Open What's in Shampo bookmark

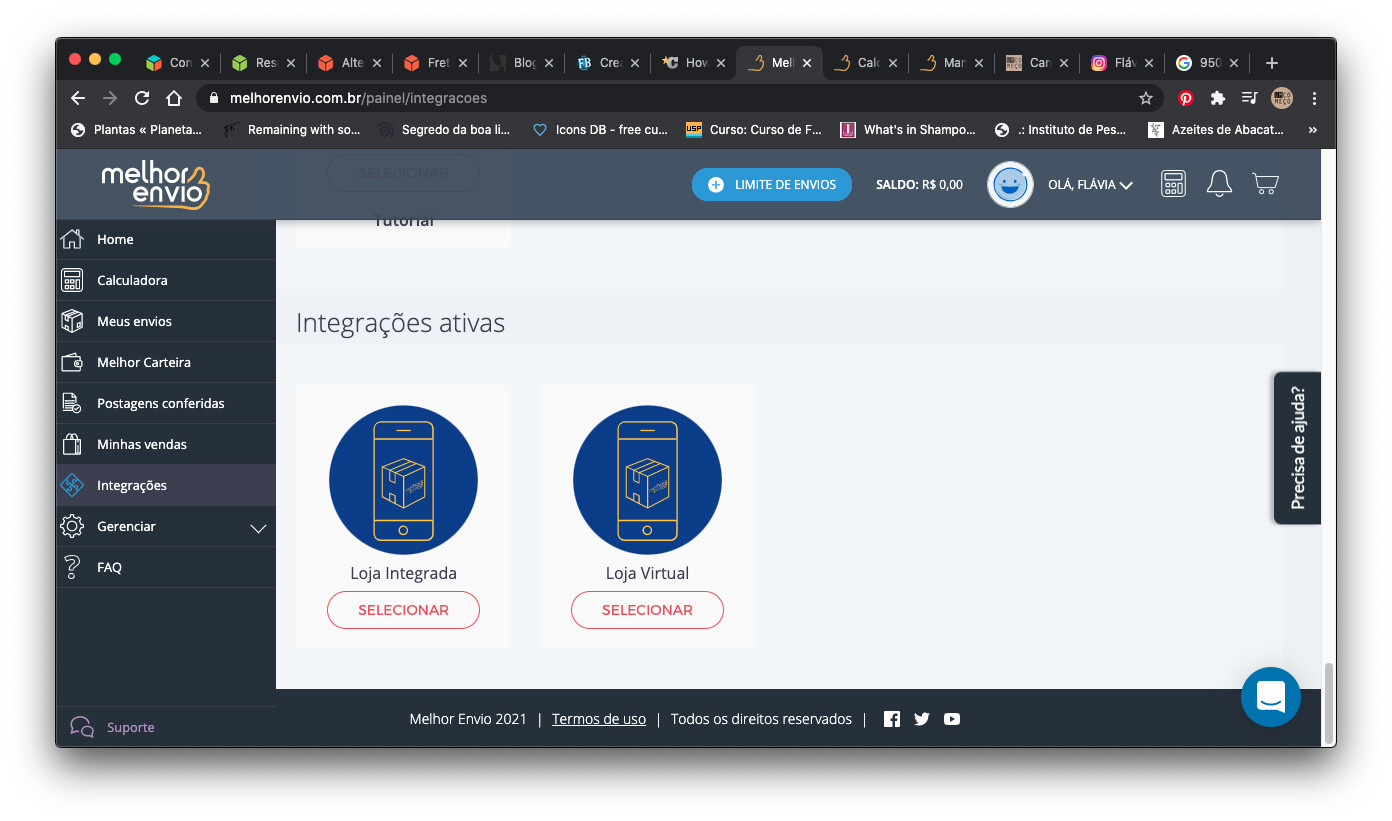[908, 129]
